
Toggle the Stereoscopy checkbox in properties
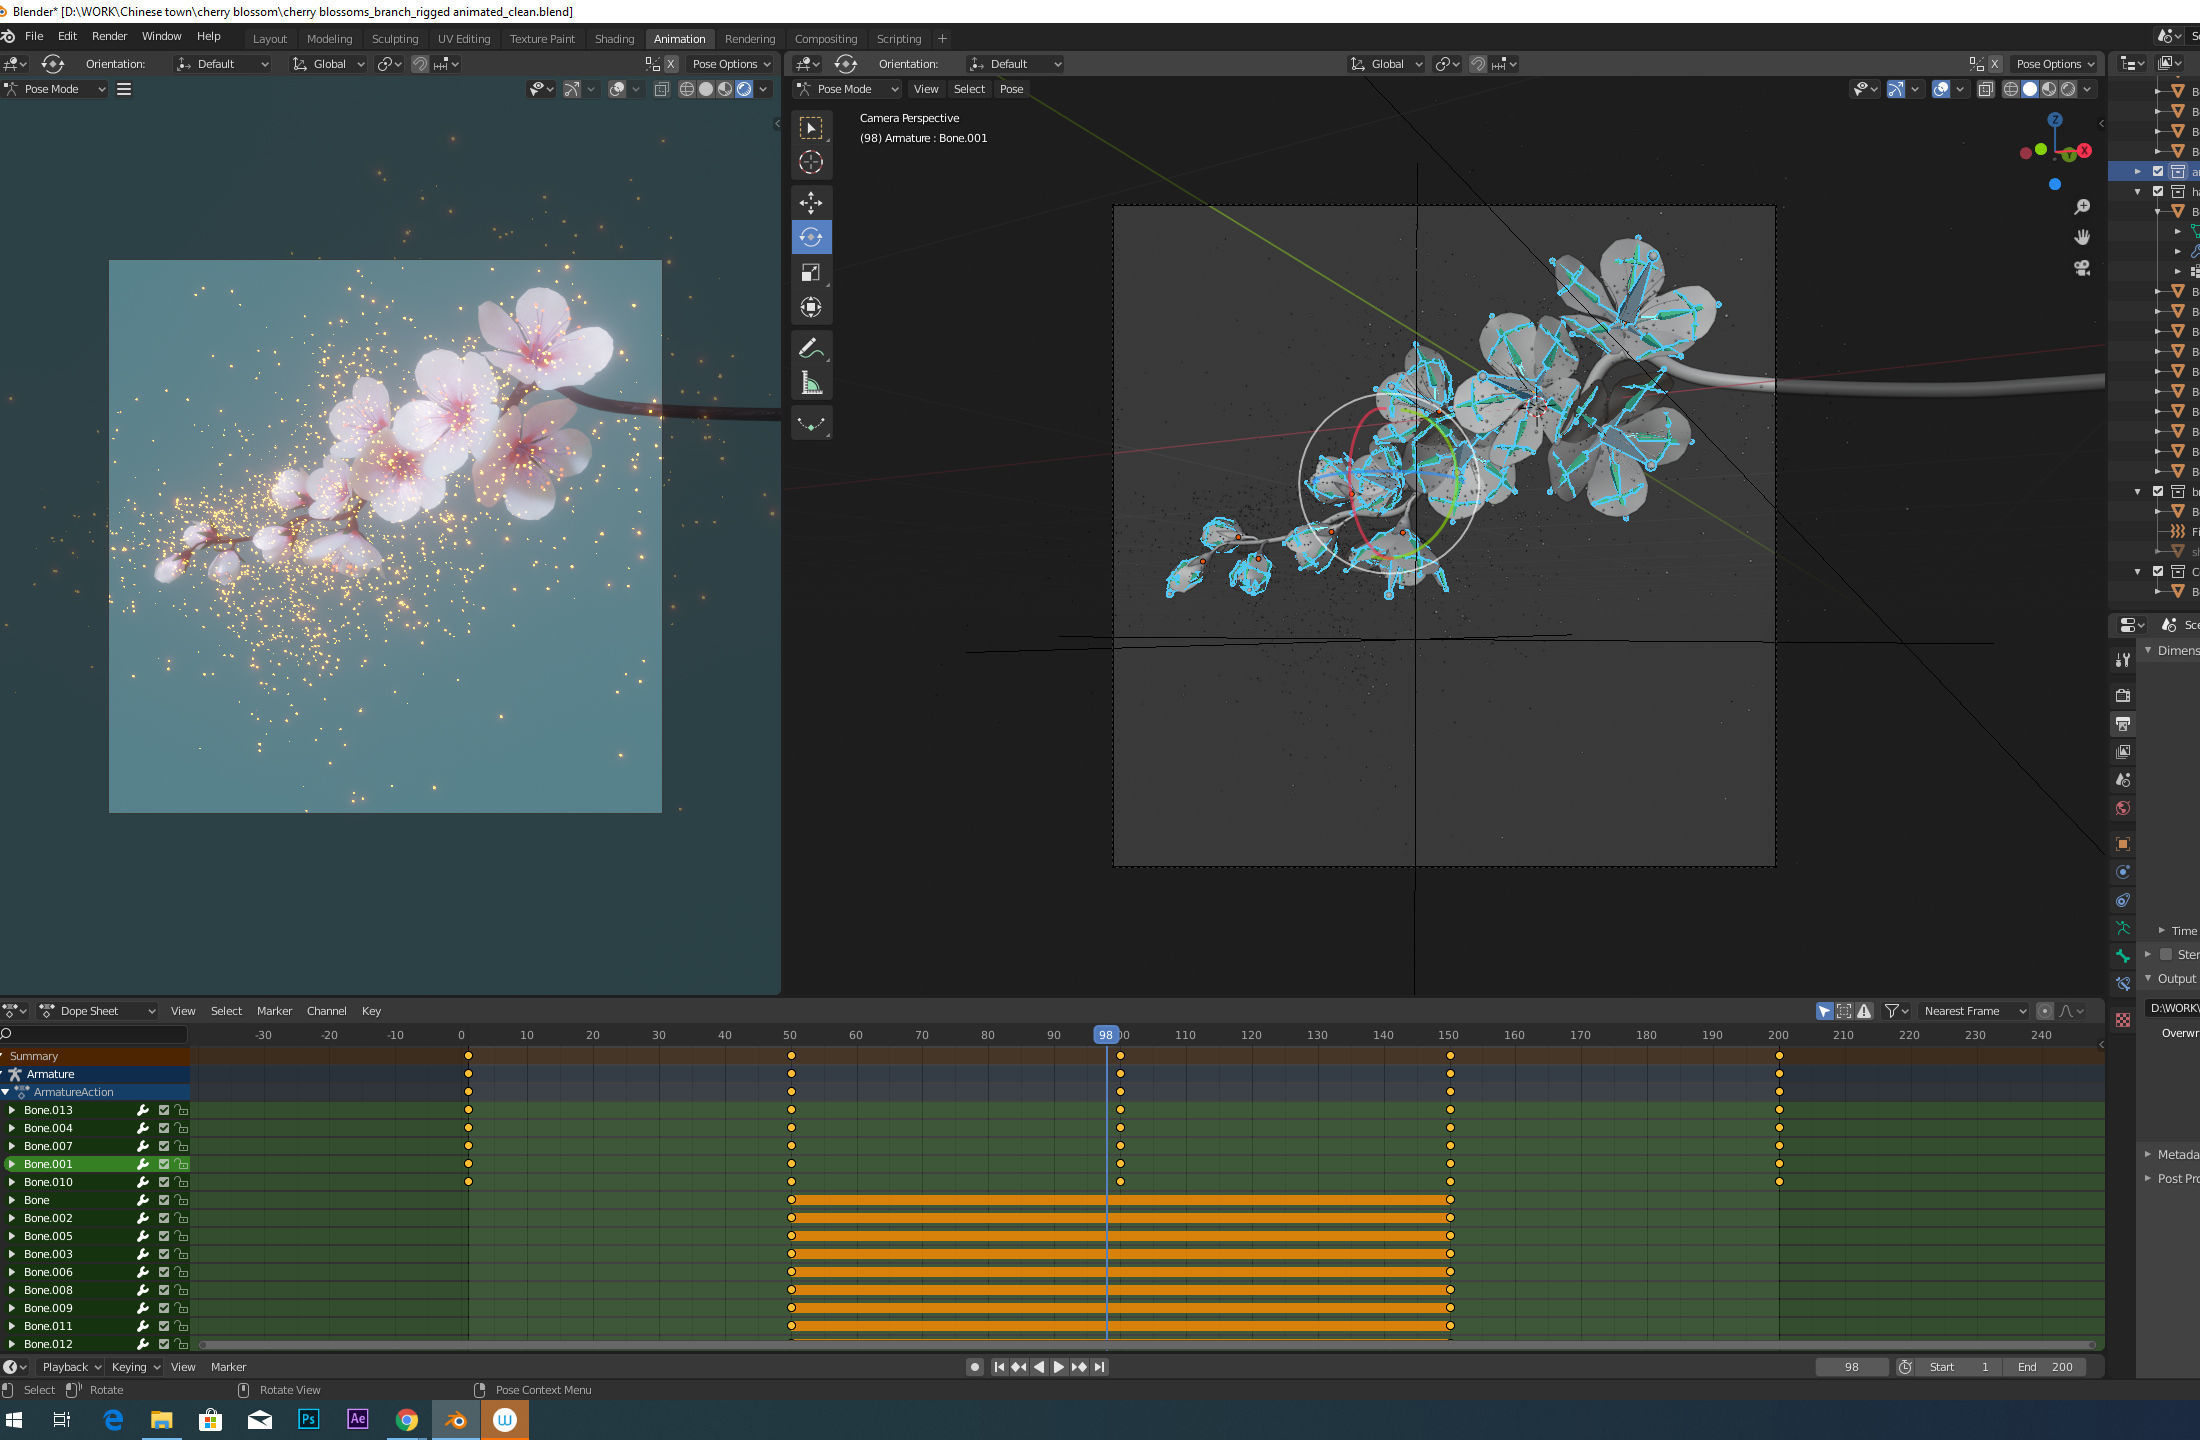point(2166,954)
